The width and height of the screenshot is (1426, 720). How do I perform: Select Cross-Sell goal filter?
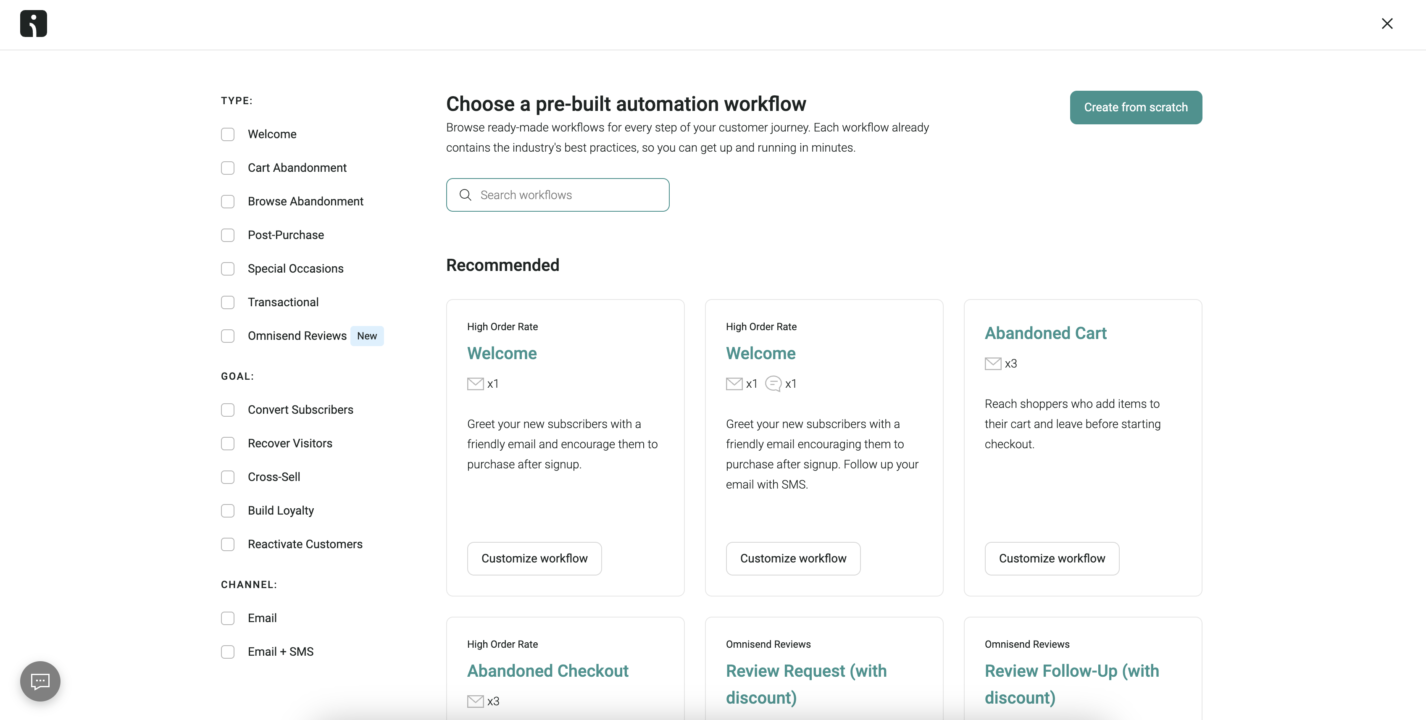click(228, 477)
